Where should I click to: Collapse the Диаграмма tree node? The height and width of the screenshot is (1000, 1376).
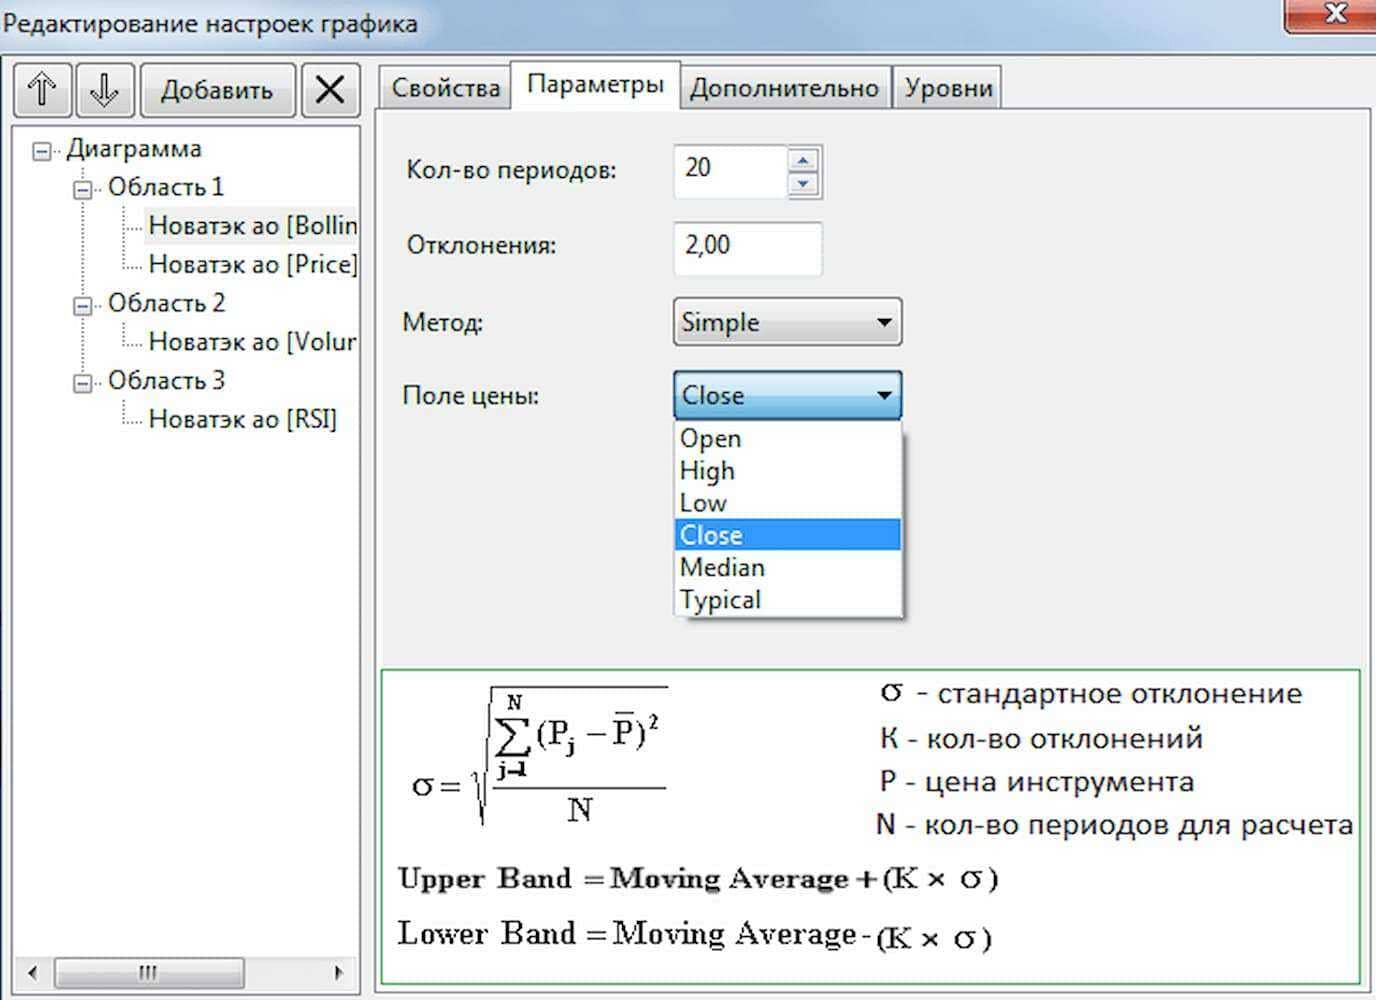click(41, 151)
